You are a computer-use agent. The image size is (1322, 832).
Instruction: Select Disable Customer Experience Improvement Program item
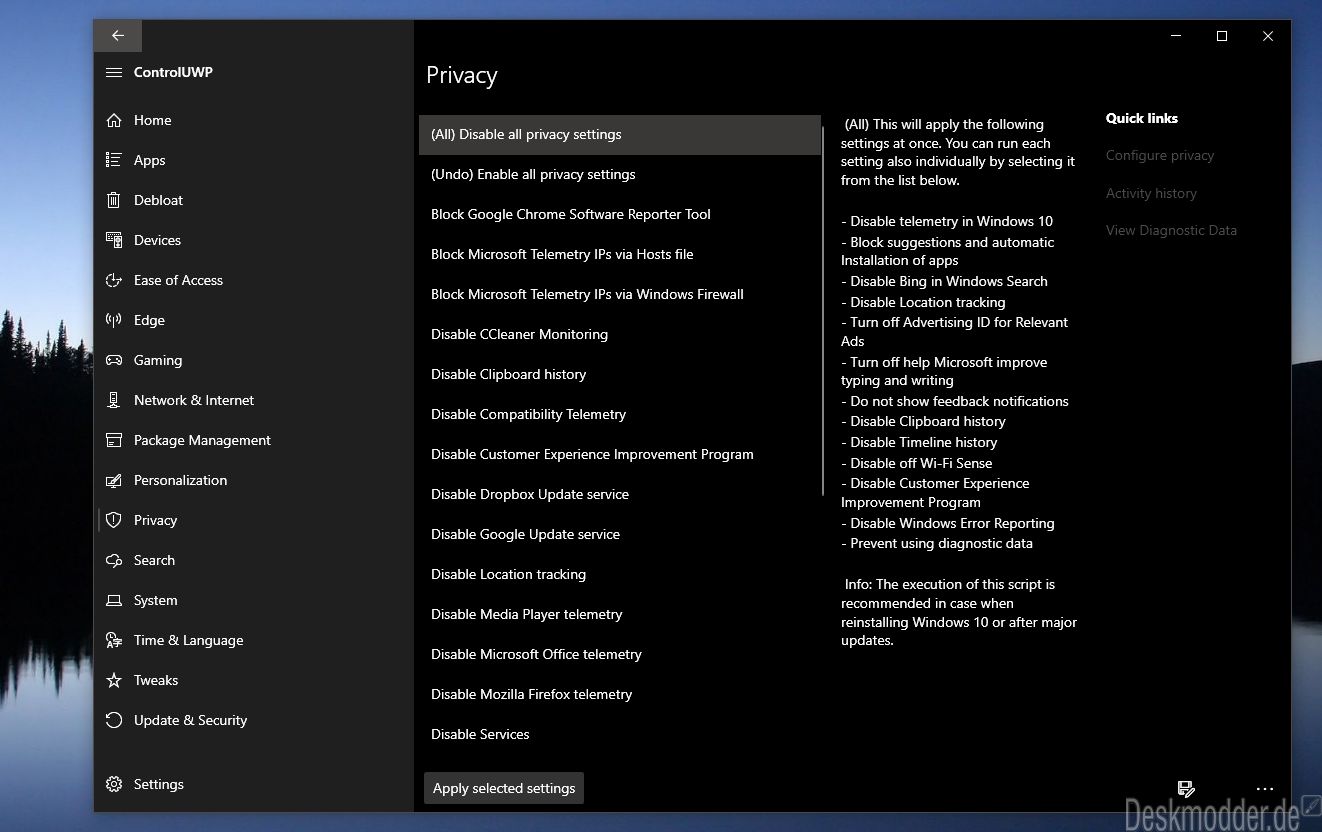[620, 454]
